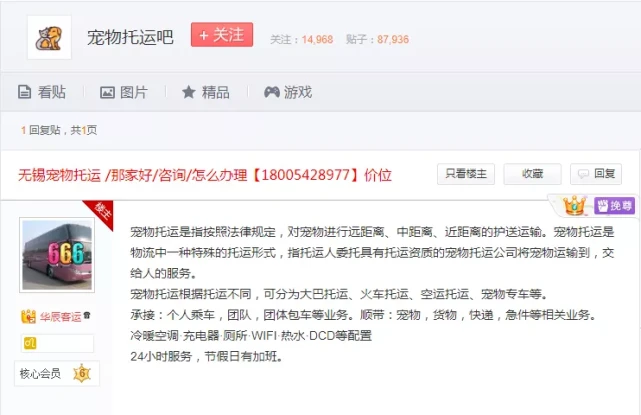The width and height of the screenshot is (641, 415).
Task: Open the 宠物托运吧 cat and dog logo
Action: click(x=49, y=38)
